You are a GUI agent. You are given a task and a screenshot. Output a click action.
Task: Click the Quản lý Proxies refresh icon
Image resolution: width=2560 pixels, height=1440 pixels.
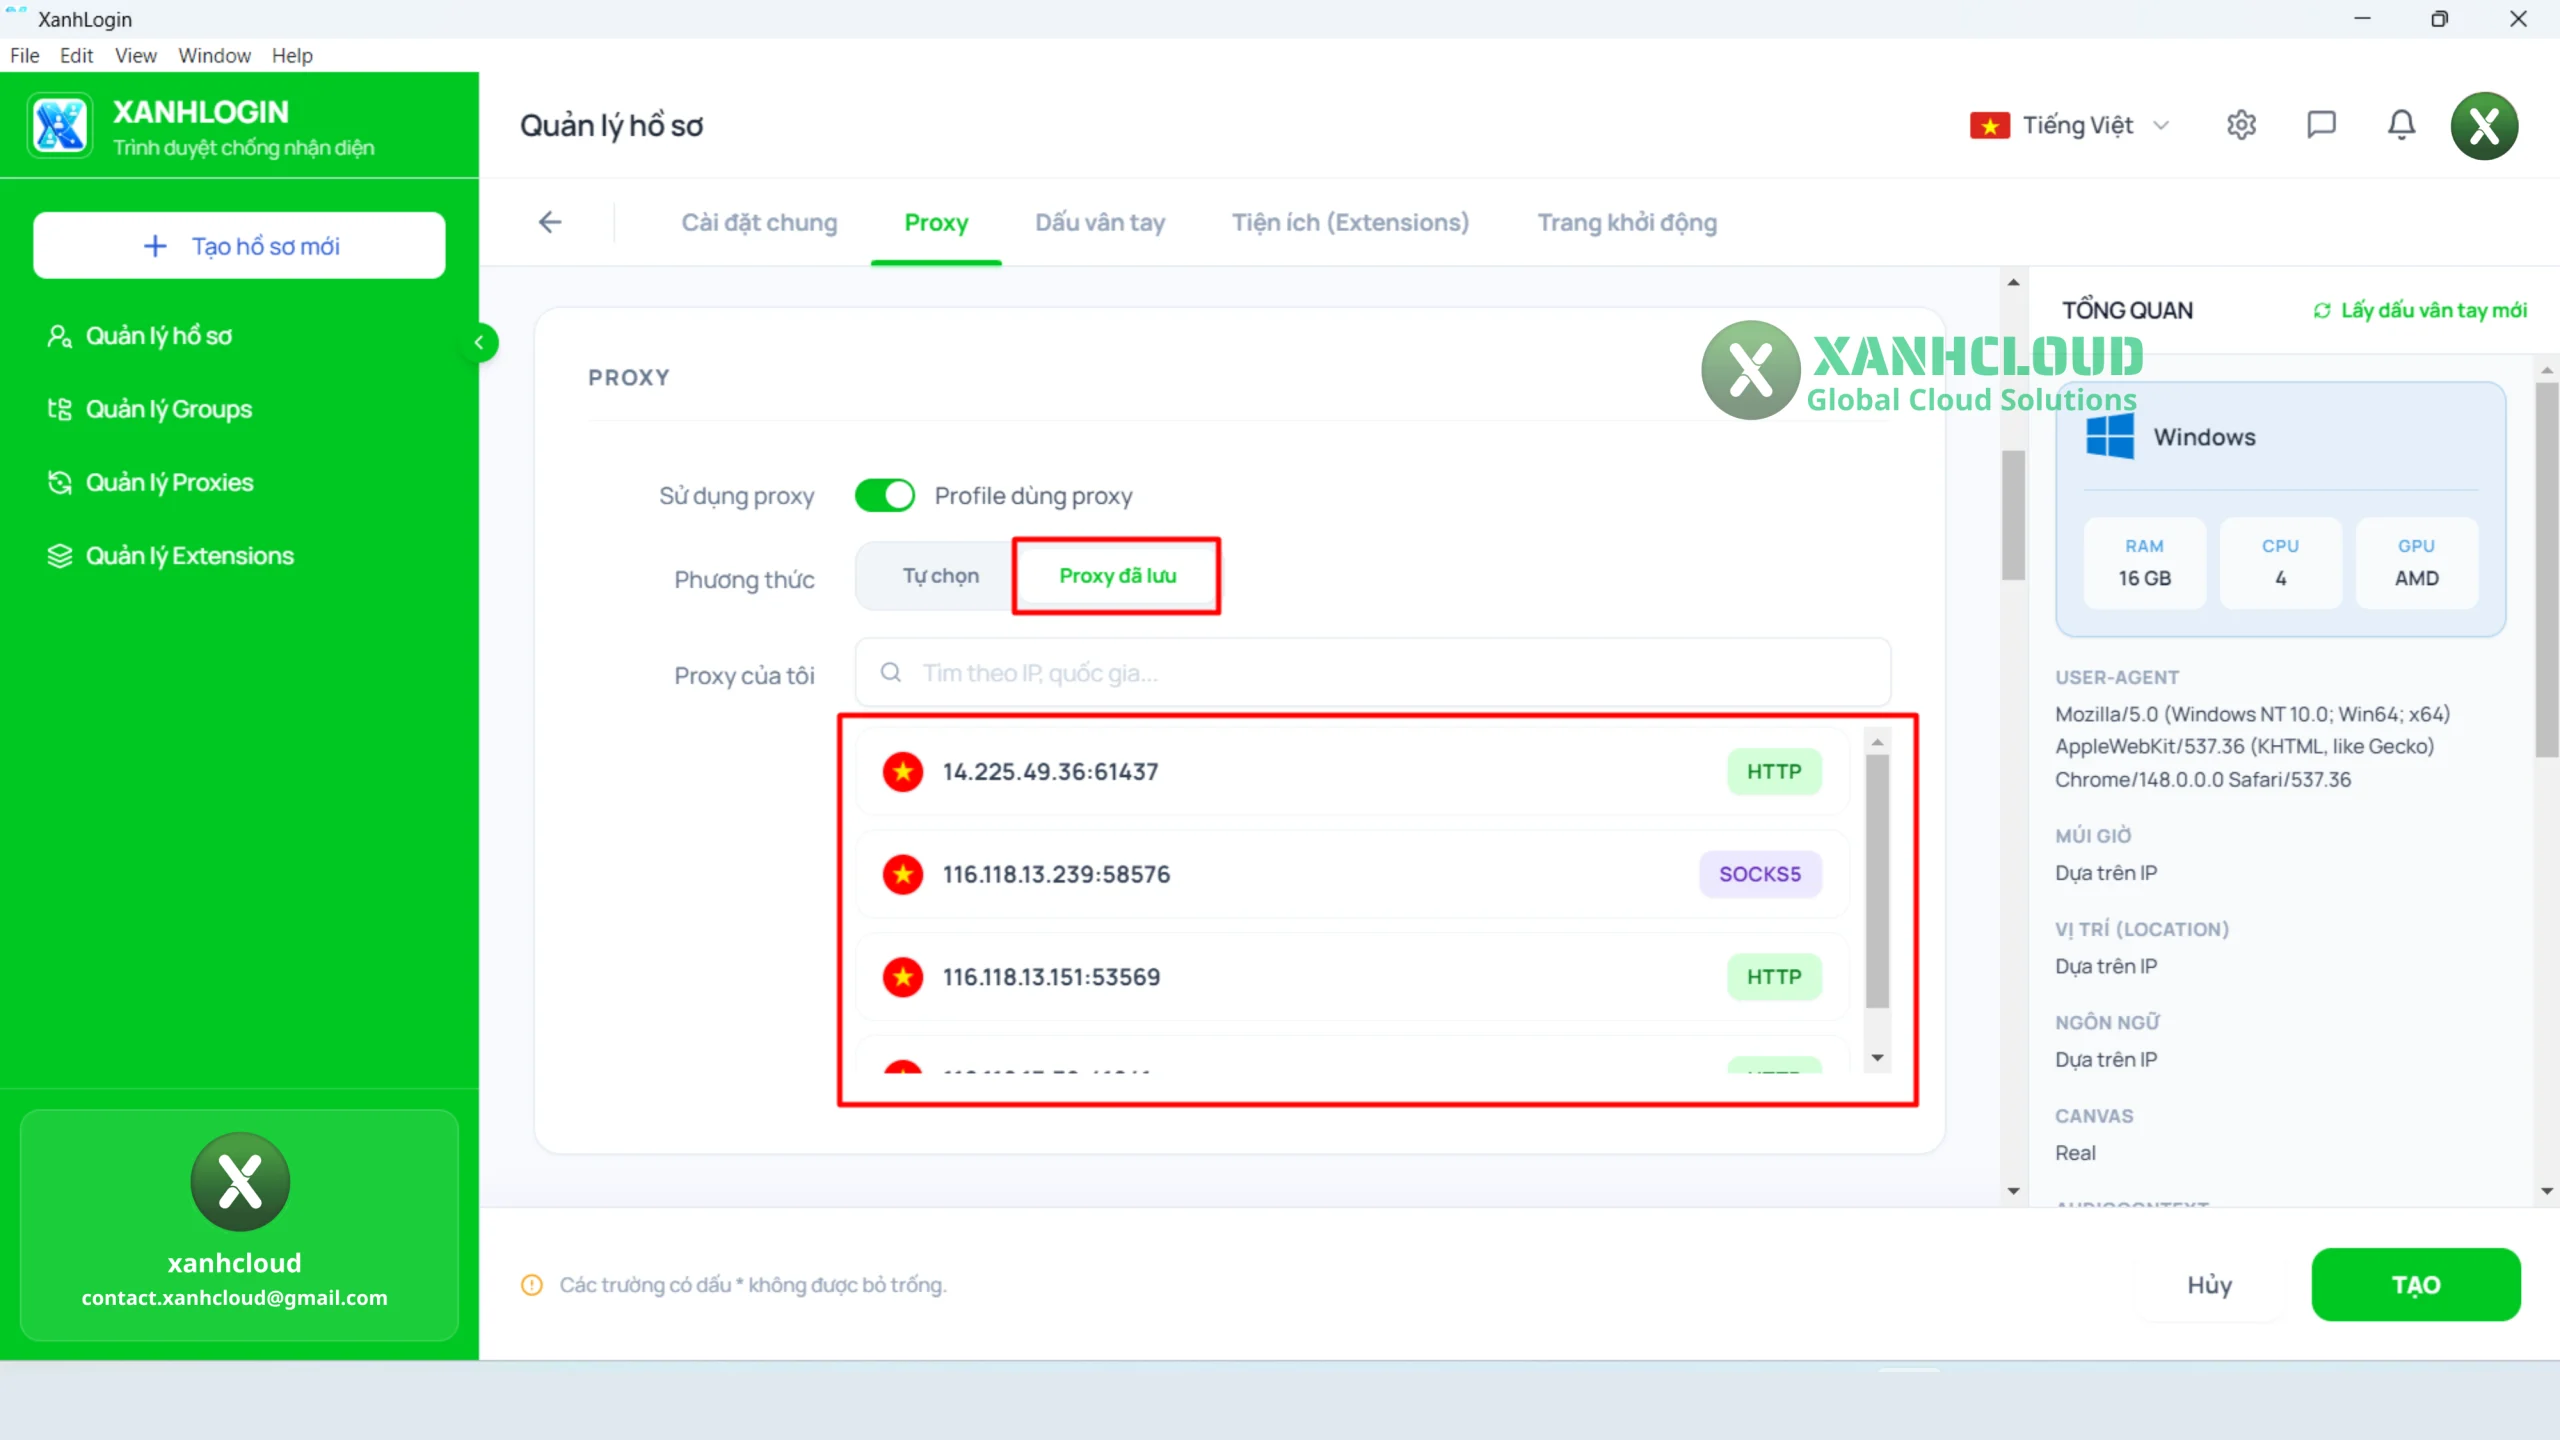coord(59,482)
